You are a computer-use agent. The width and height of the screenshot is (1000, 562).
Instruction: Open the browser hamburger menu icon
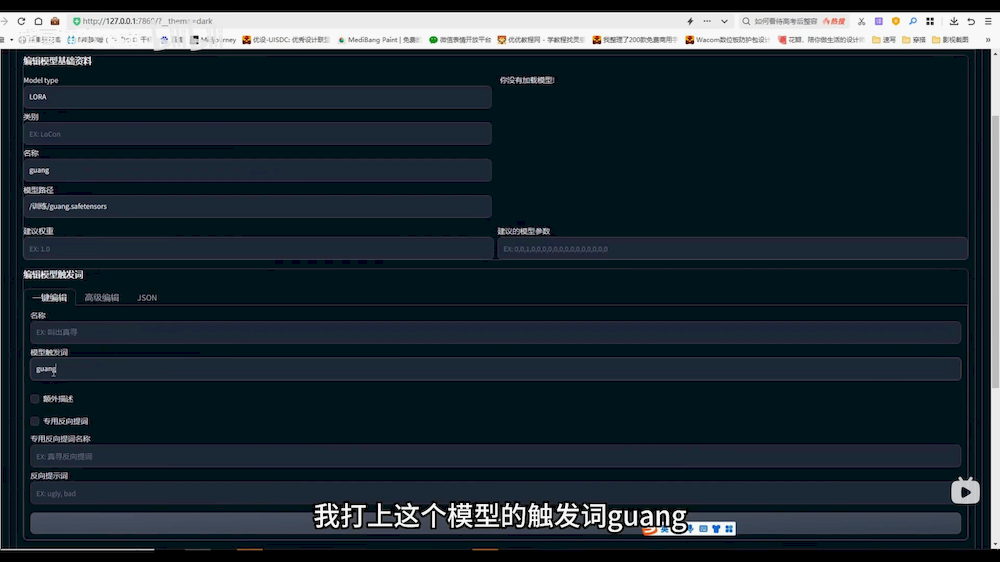[x=988, y=21]
